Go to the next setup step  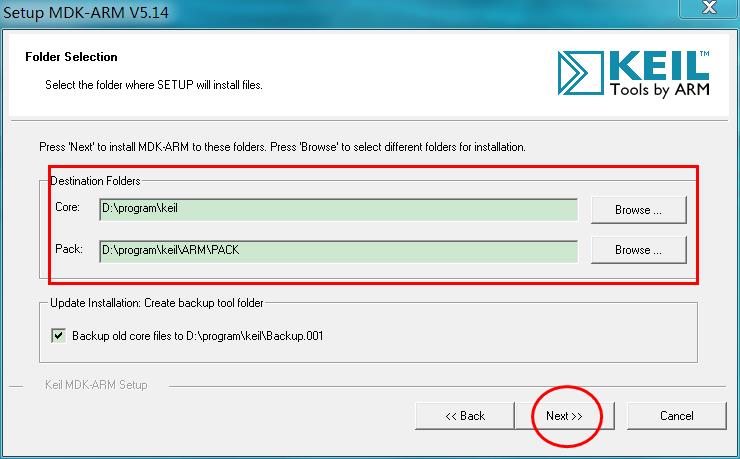click(x=564, y=416)
